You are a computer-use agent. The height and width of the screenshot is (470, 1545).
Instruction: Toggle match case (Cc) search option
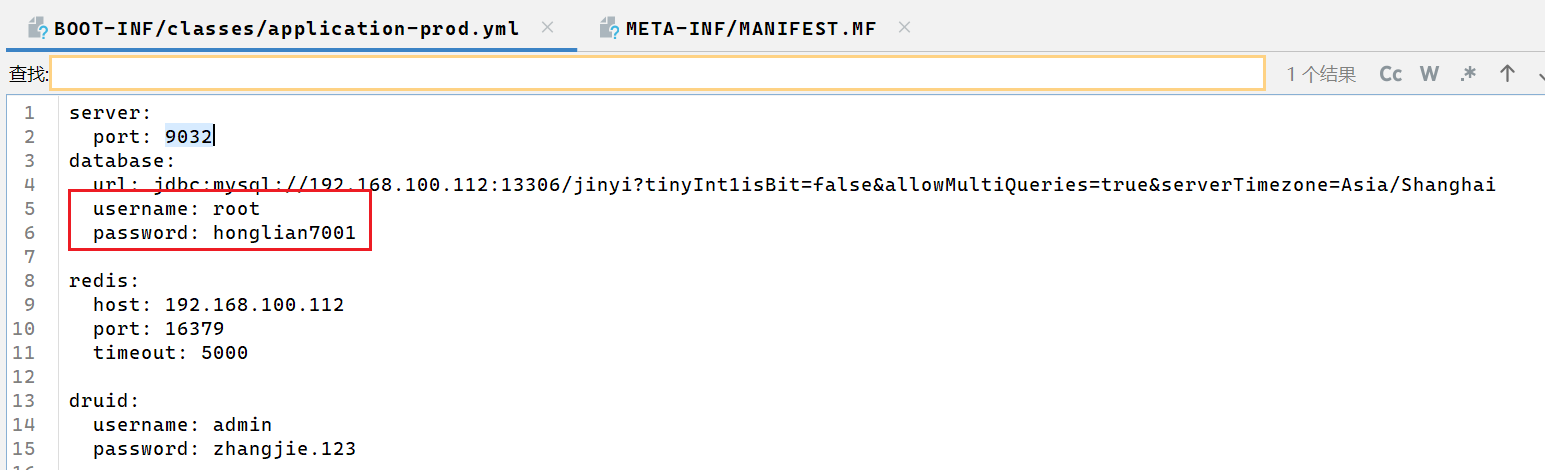[x=1390, y=74]
